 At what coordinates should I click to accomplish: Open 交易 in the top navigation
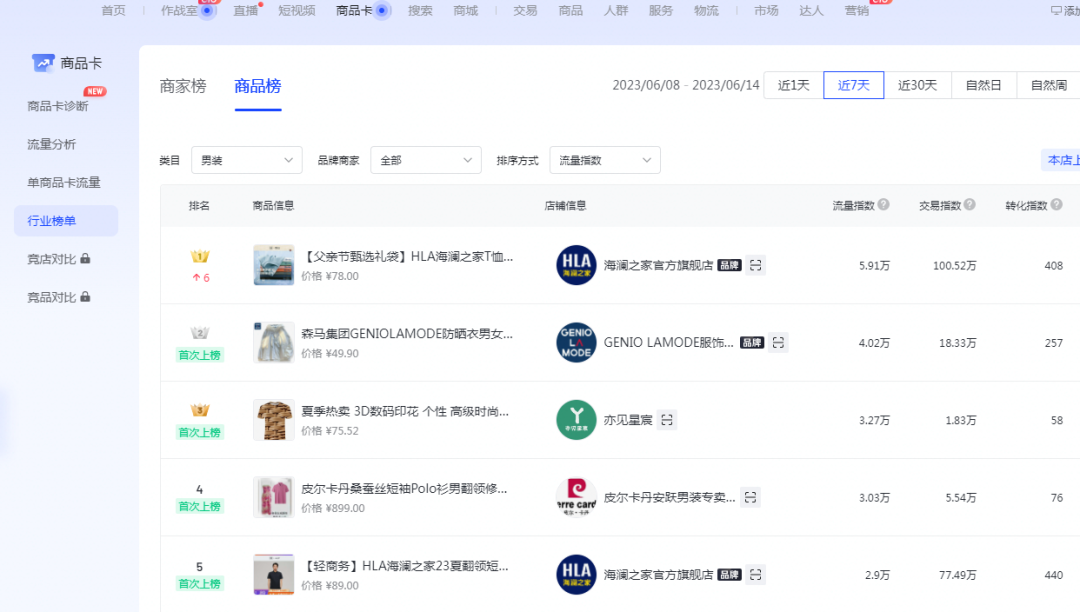coord(525,10)
